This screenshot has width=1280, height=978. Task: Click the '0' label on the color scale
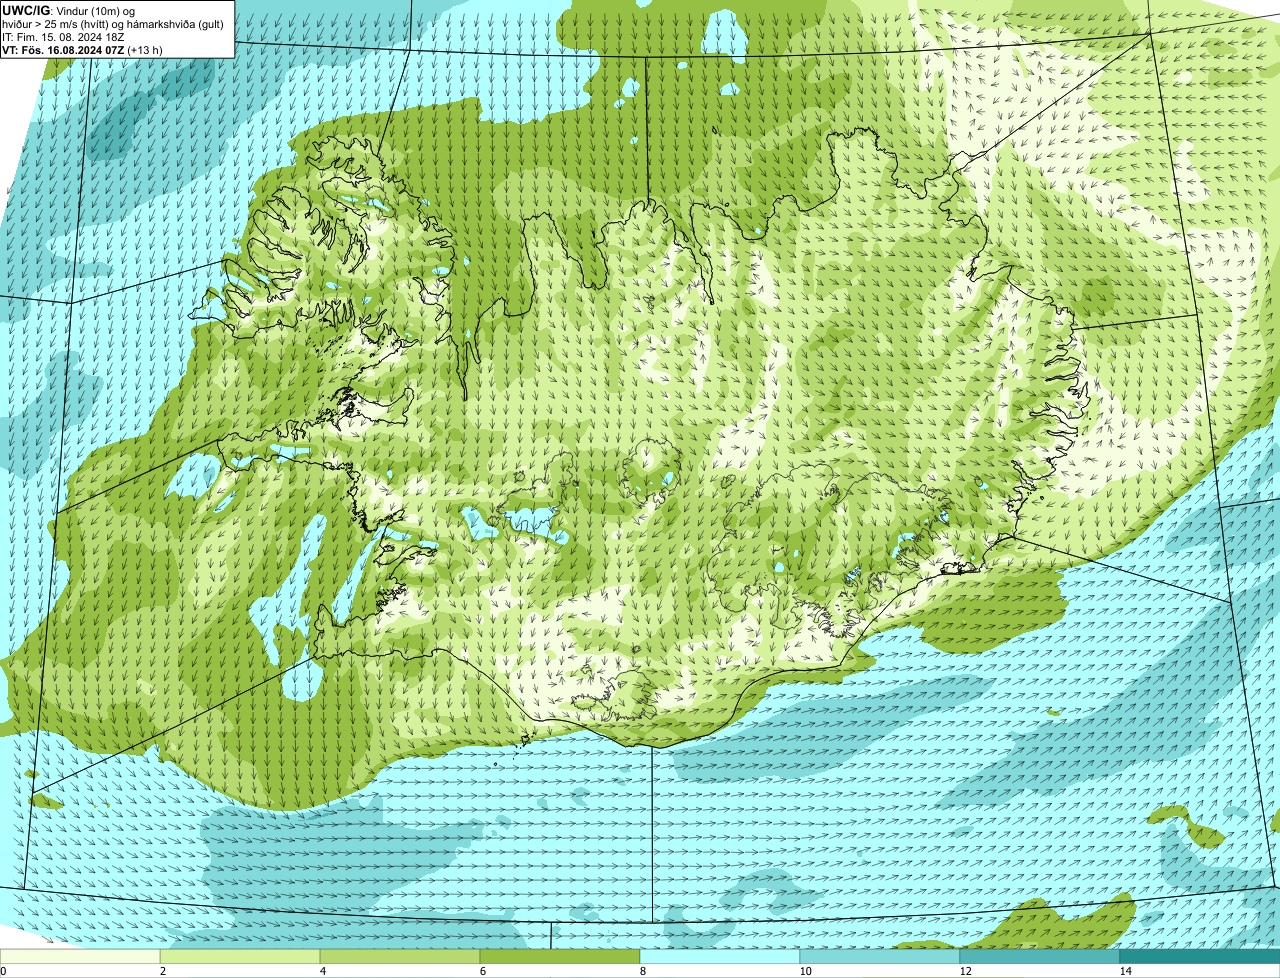tap(3, 971)
